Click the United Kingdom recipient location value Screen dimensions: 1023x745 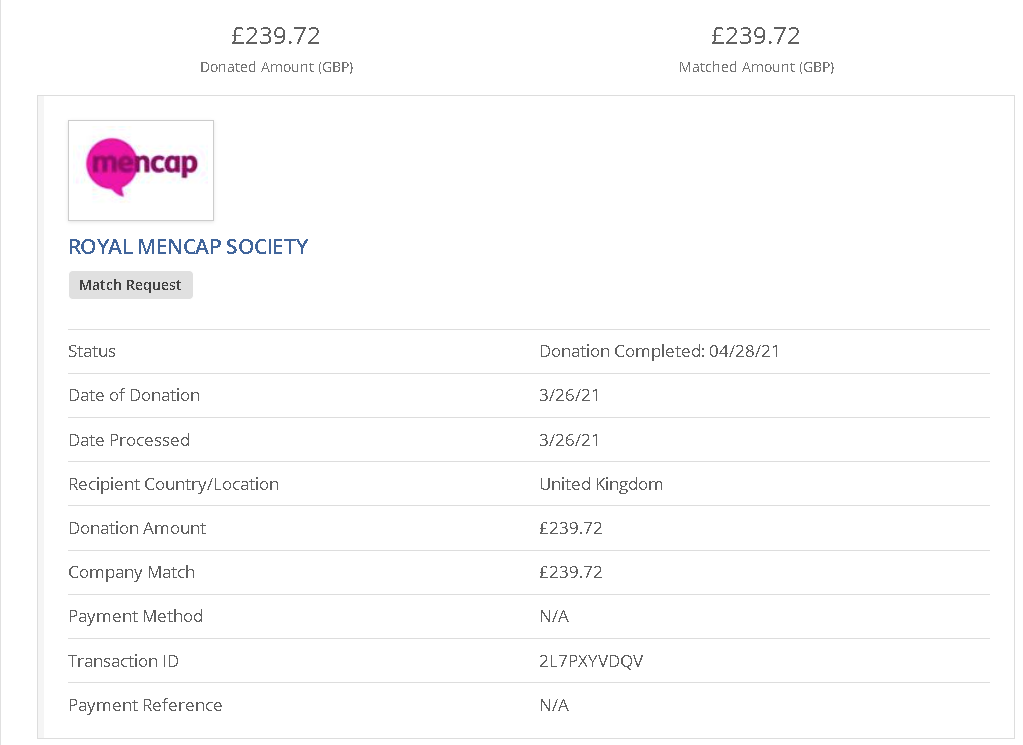pyautogui.click(x=601, y=484)
